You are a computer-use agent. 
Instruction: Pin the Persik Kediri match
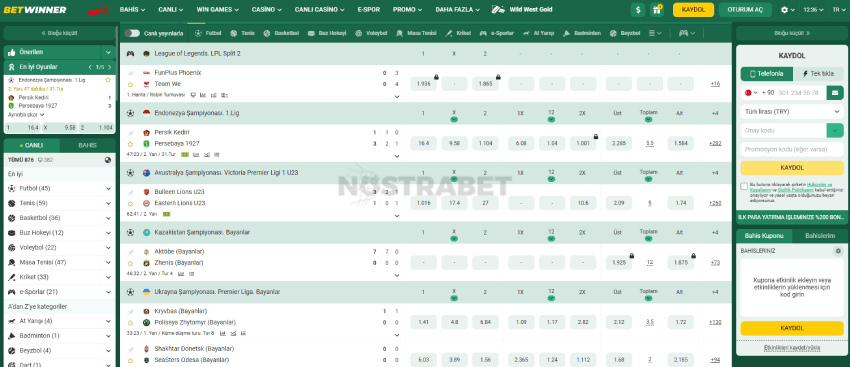(130, 133)
